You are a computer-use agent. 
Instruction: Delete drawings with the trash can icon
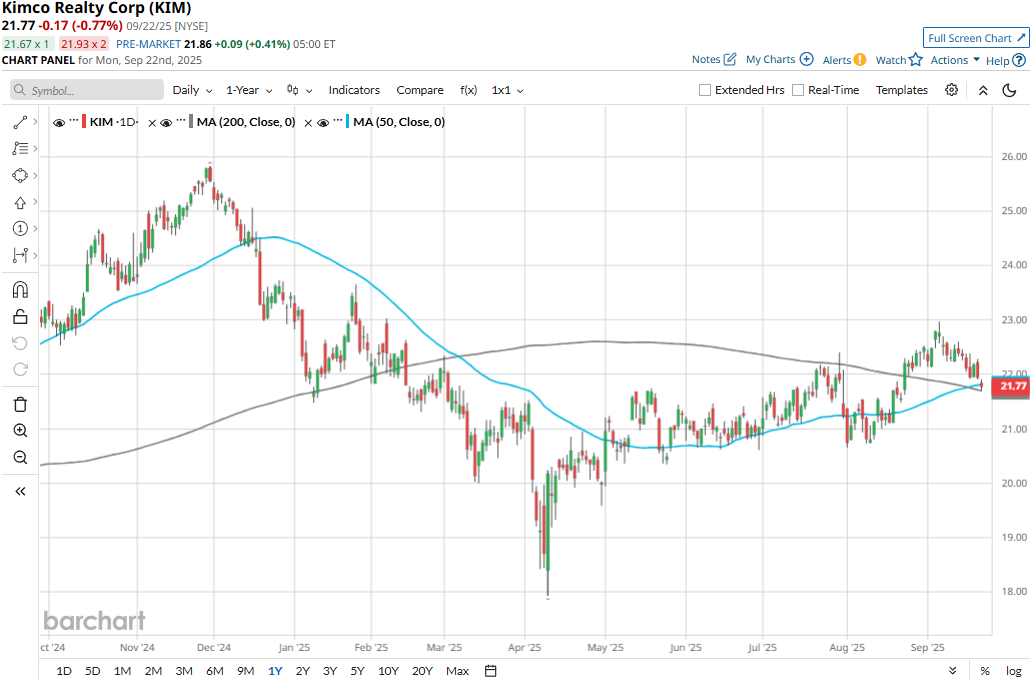coord(20,404)
